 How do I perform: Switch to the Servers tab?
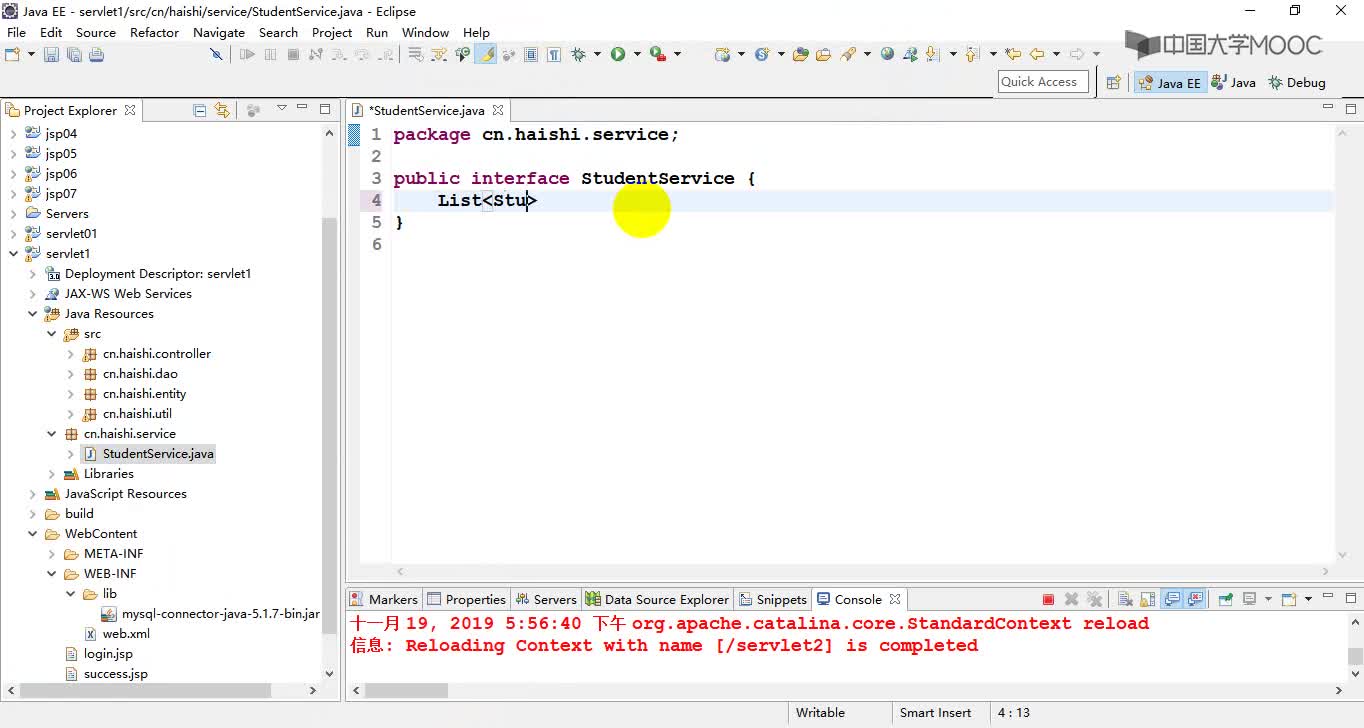546,599
